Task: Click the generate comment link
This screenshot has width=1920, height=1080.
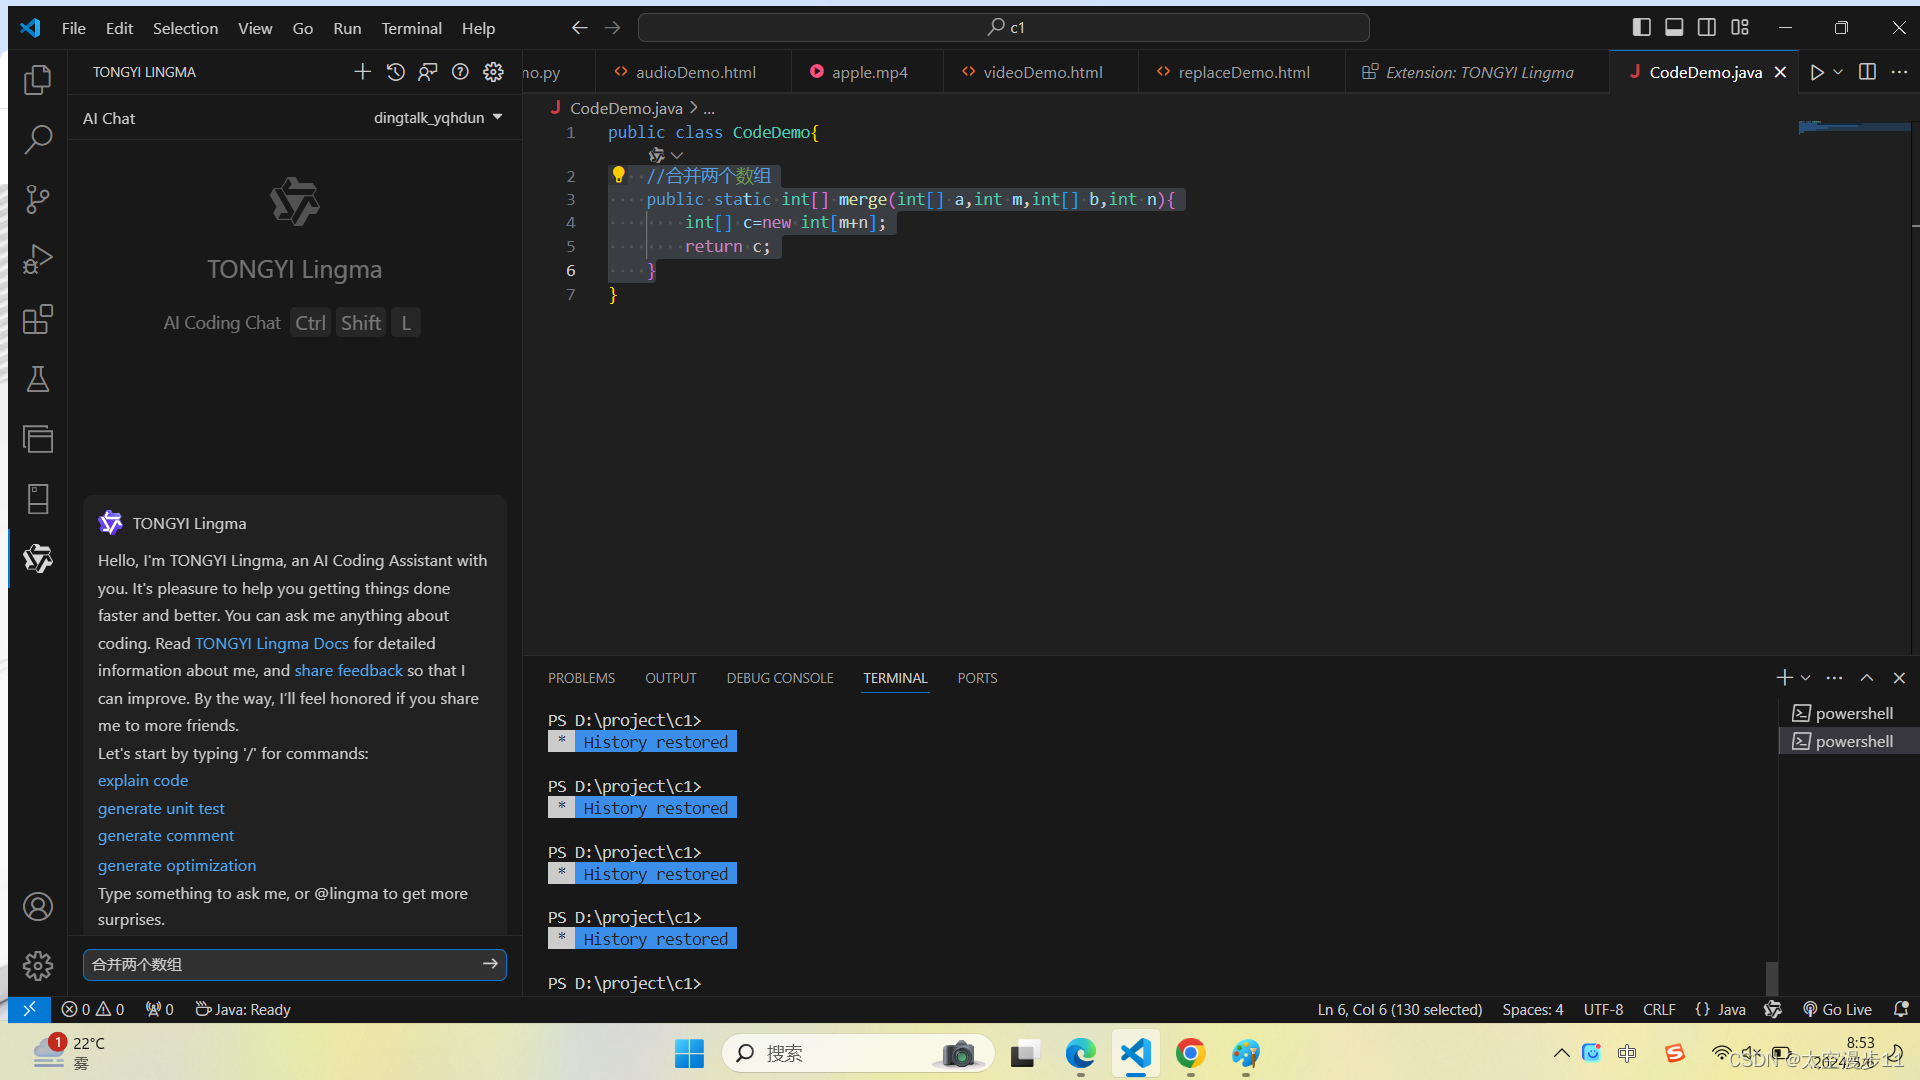Action: [x=166, y=835]
